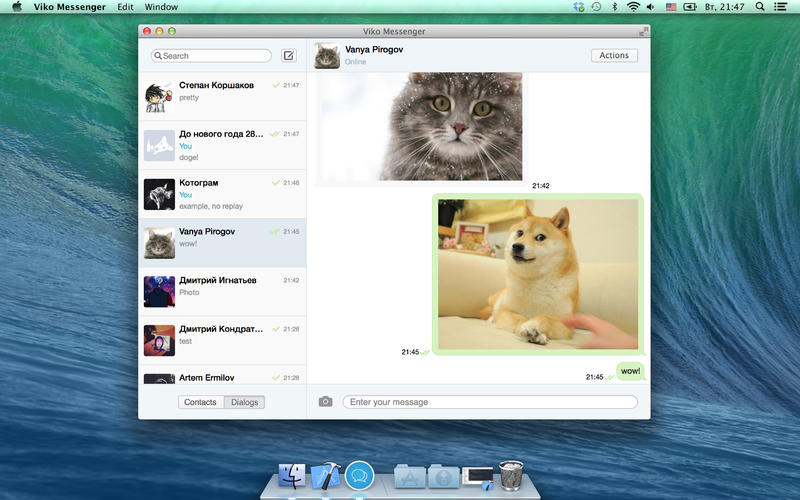
Task: Click the menu bar clock Вт, 21:47
Action: point(724,7)
